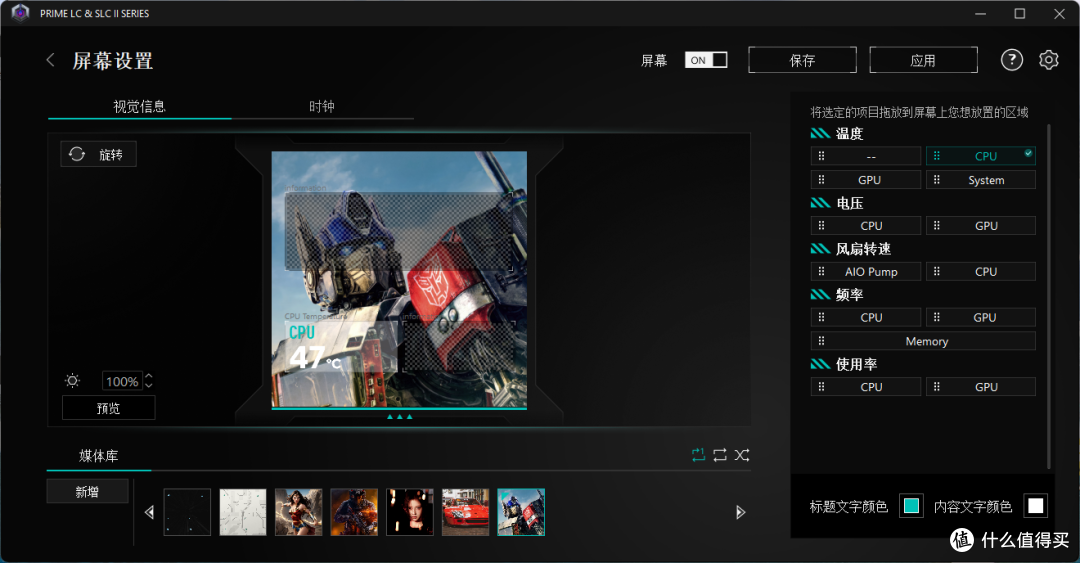Open the settings gear icon

[x=1048, y=60]
